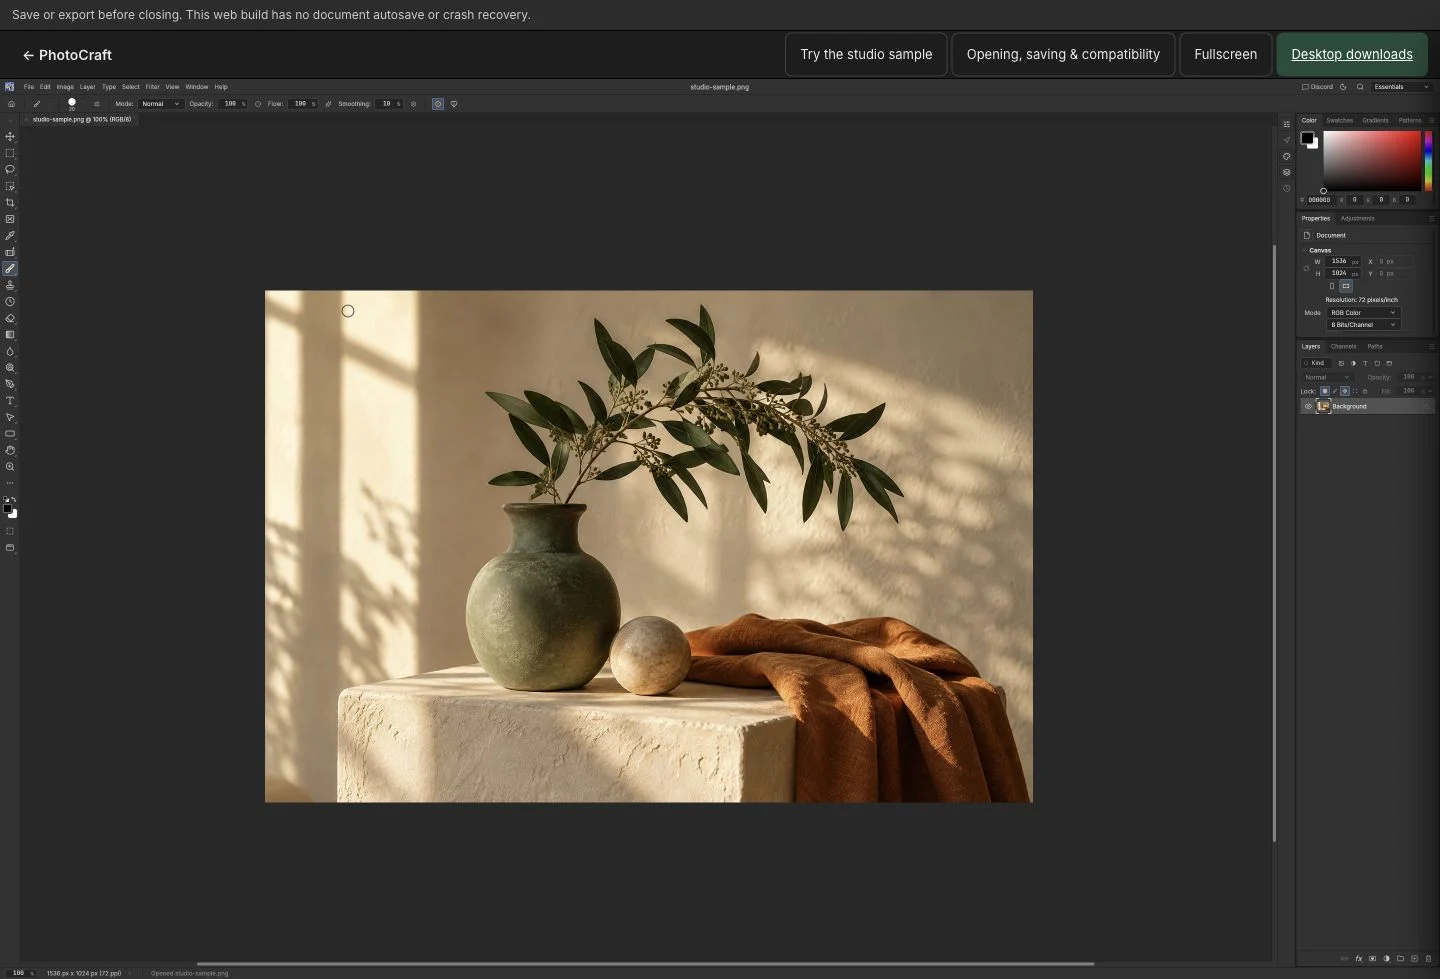Set canvas to portrait orientation
The height and width of the screenshot is (979, 1440).
pos(1332,286)
